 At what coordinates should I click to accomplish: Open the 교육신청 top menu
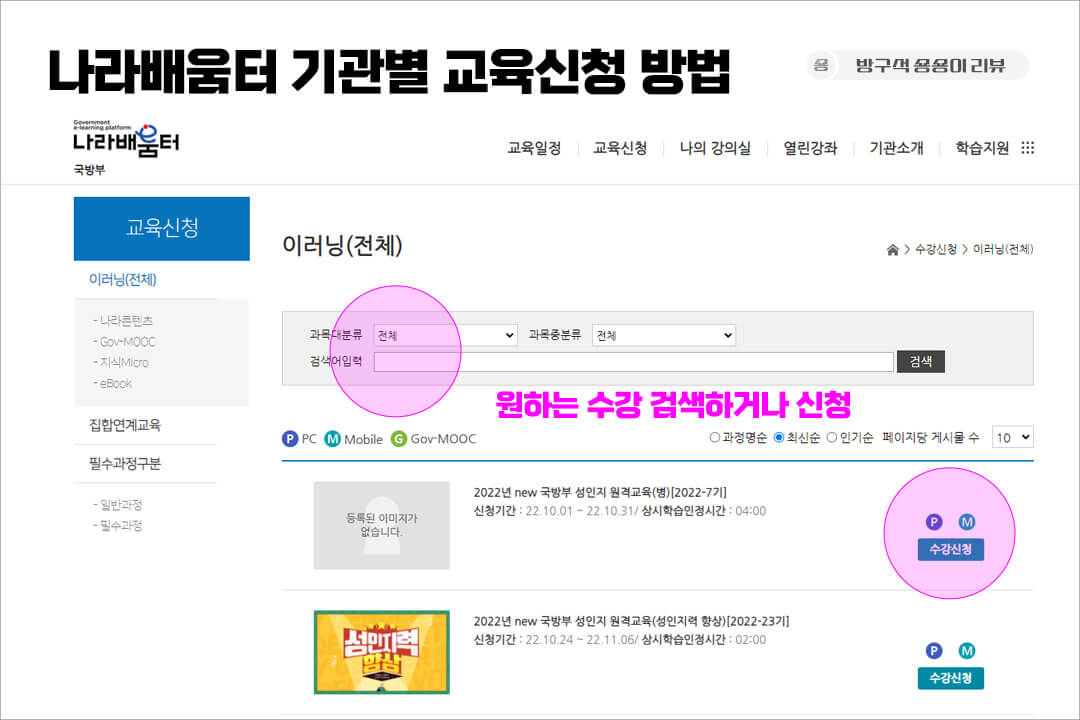point(620,148)
